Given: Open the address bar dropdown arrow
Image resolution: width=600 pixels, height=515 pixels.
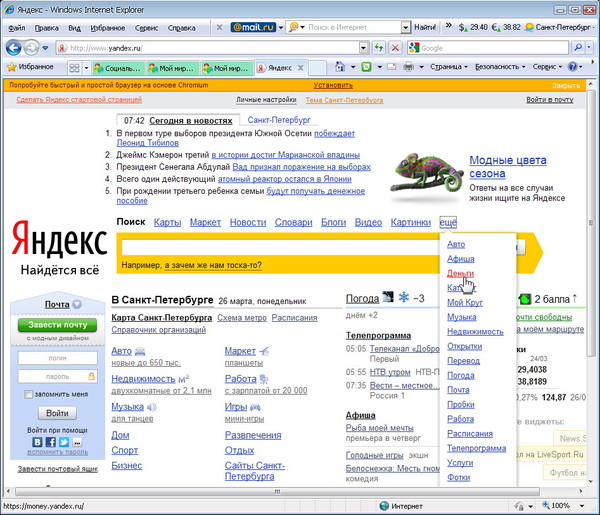Looking at the screenshot, I should 364,48.
